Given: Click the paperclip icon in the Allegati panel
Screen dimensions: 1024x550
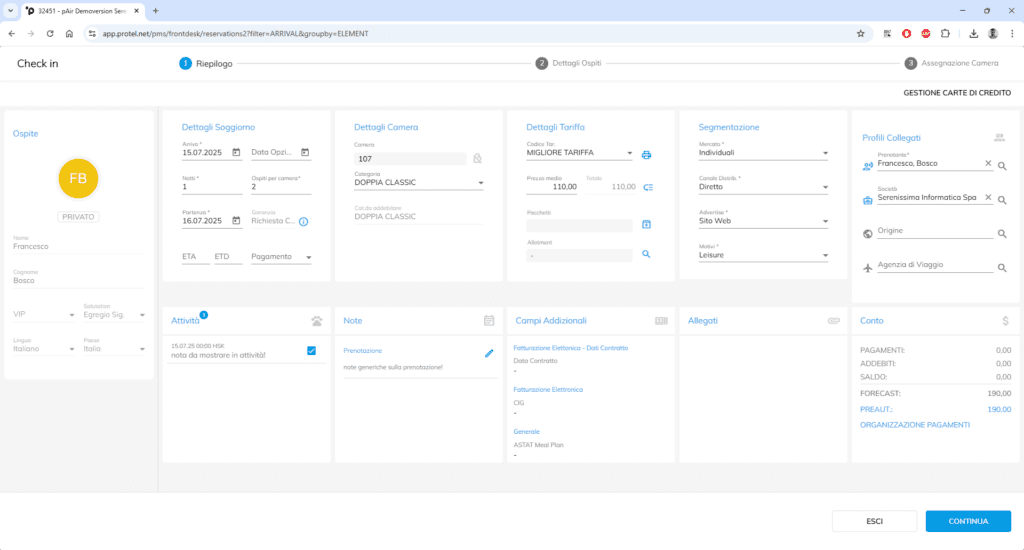Looking at the screenshot, I should (x=833, y=321).
